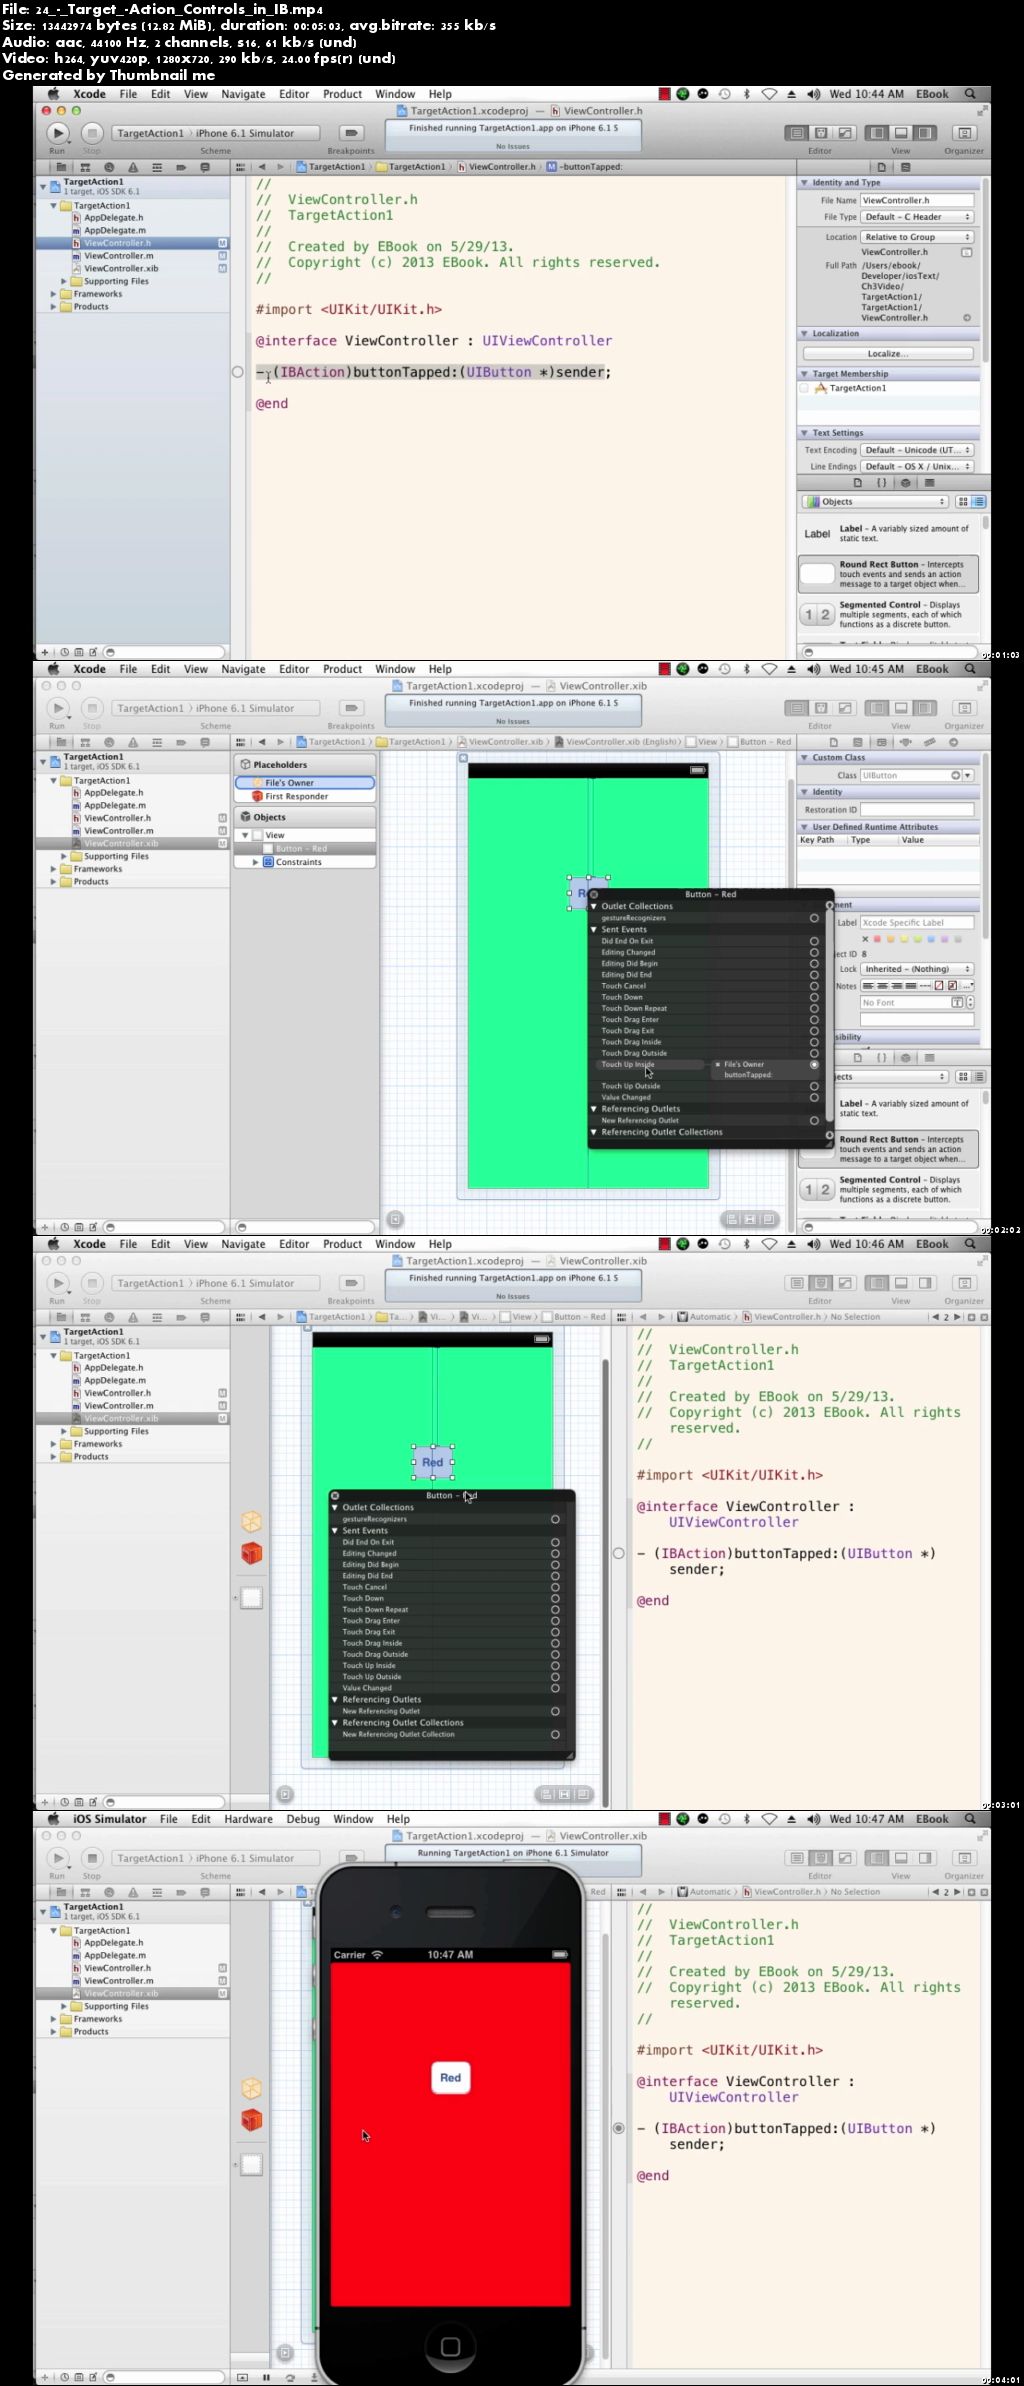Viewport: 1024px width, 2386px height.
Task: Collapse Sent Events section in 10:45 AM popup
Action: pos(594,930)
